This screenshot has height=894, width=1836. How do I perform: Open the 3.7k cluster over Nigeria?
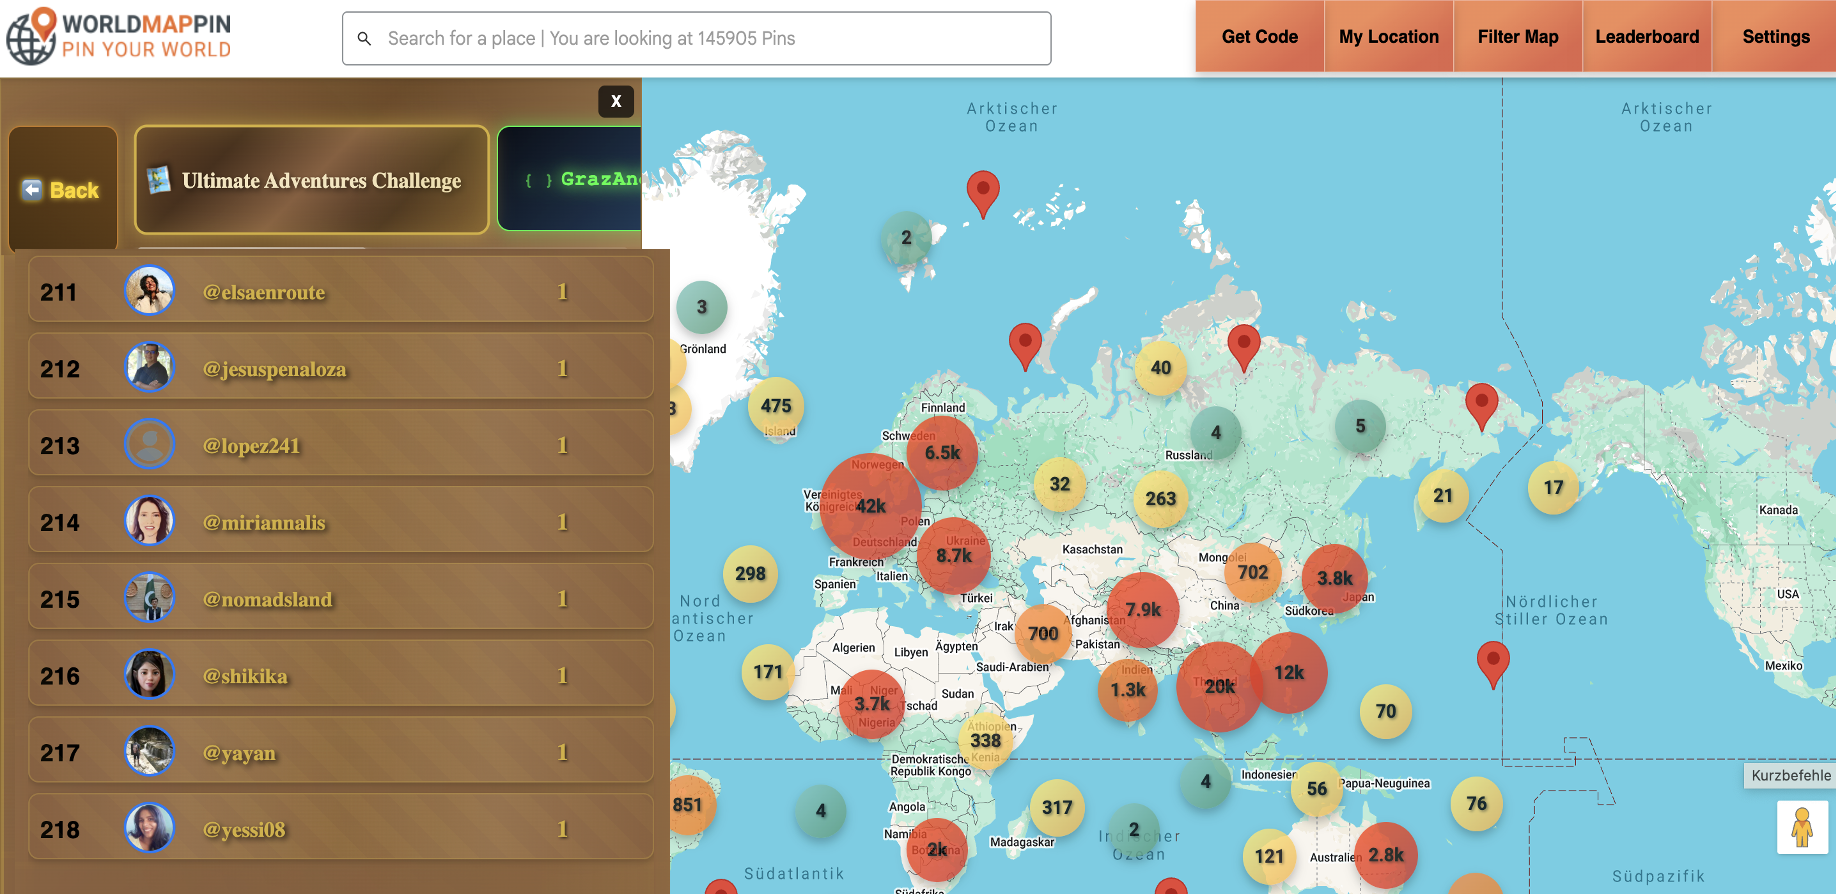(872, 704)
